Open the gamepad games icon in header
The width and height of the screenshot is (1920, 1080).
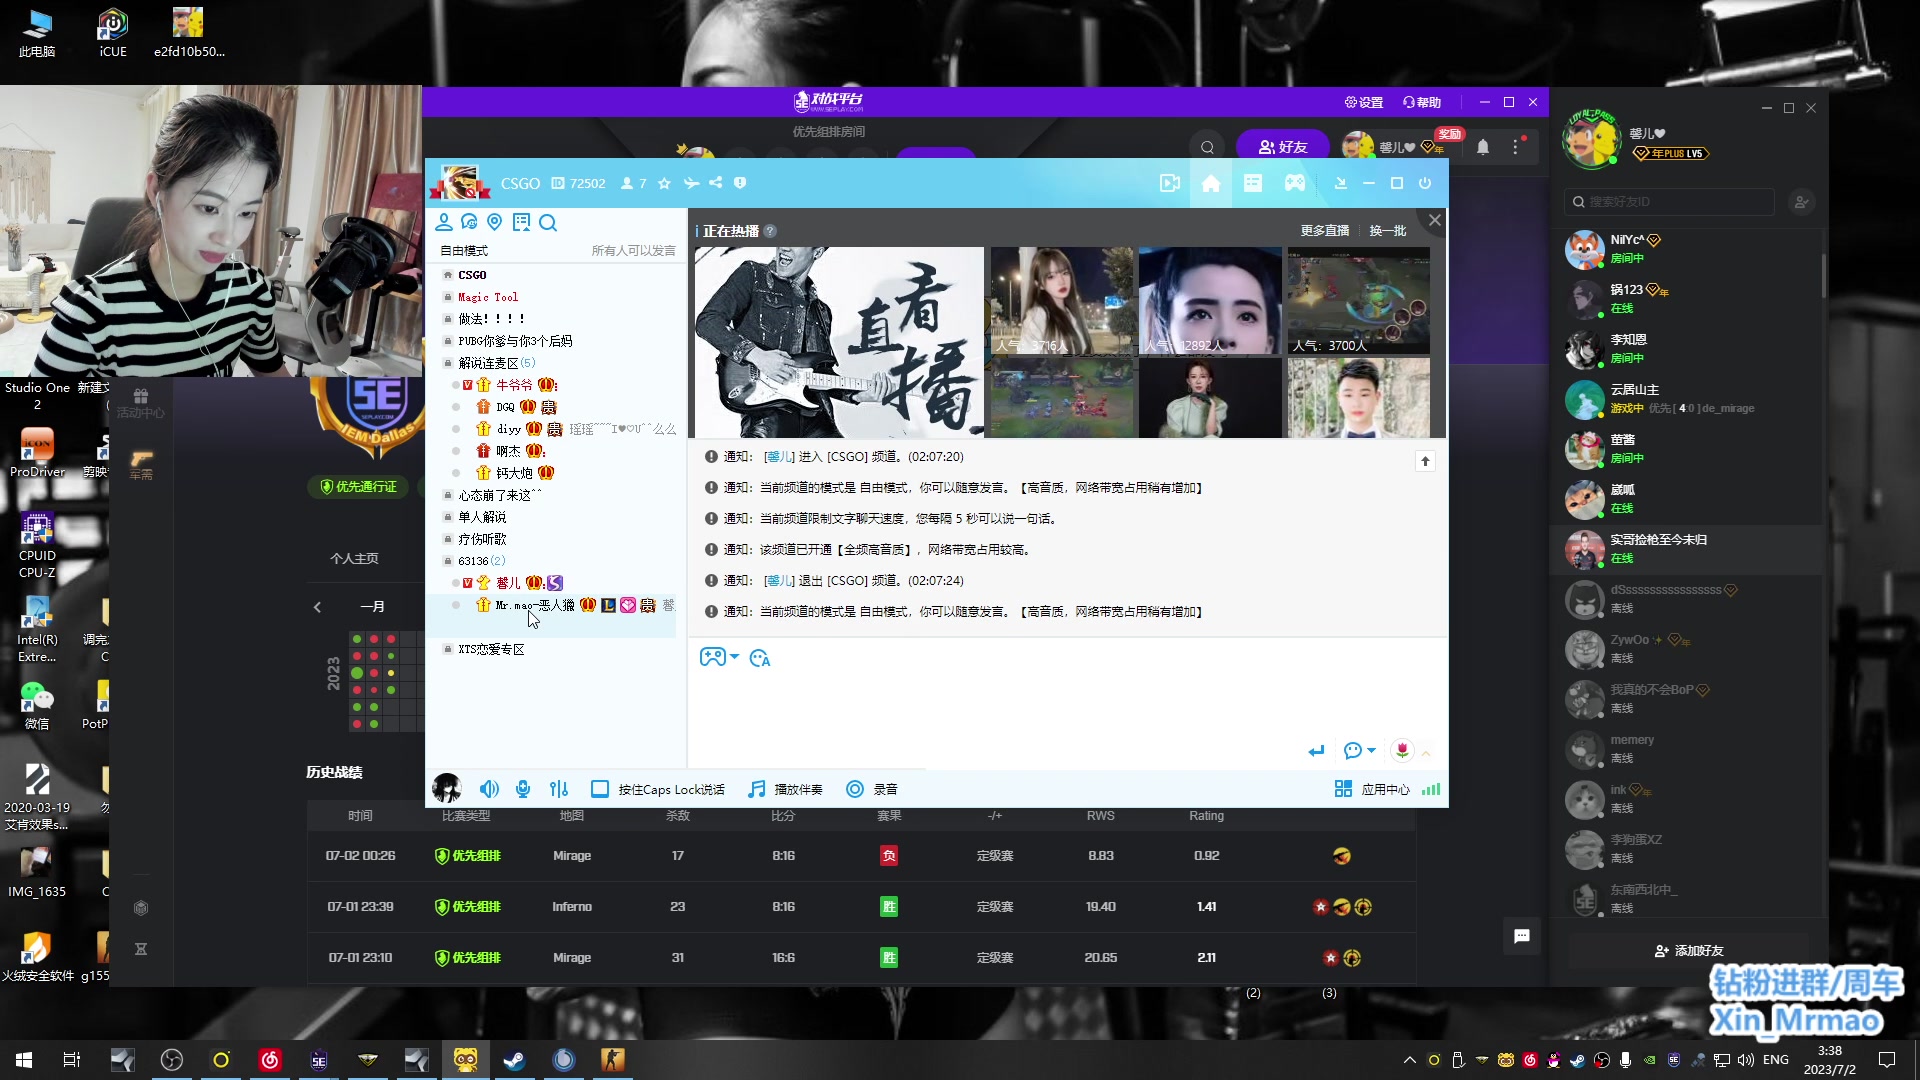[1295, 183]
